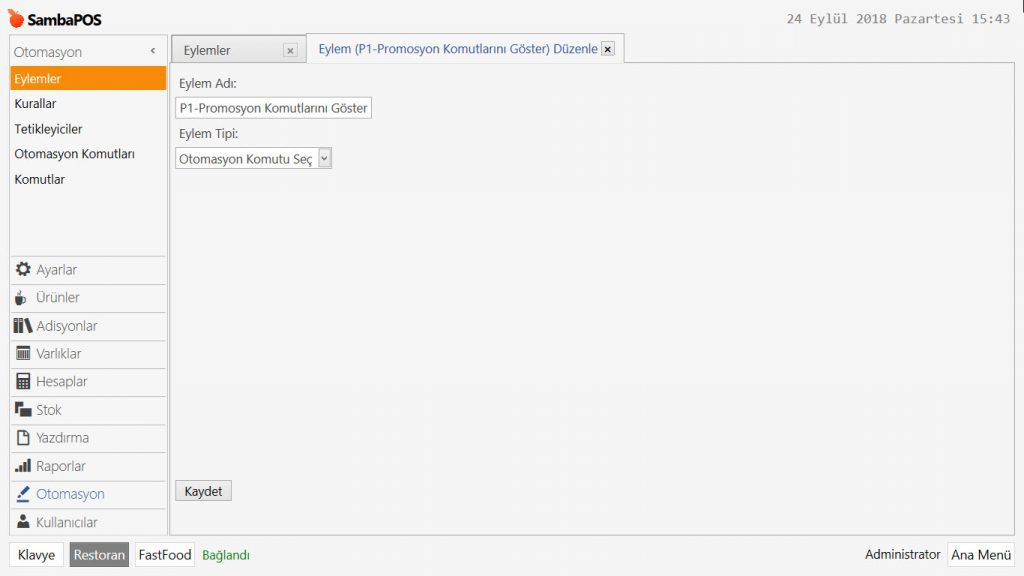
Task: Click the Eylem Adı text field
Action: pyautogui.click(x=273, y=108)
